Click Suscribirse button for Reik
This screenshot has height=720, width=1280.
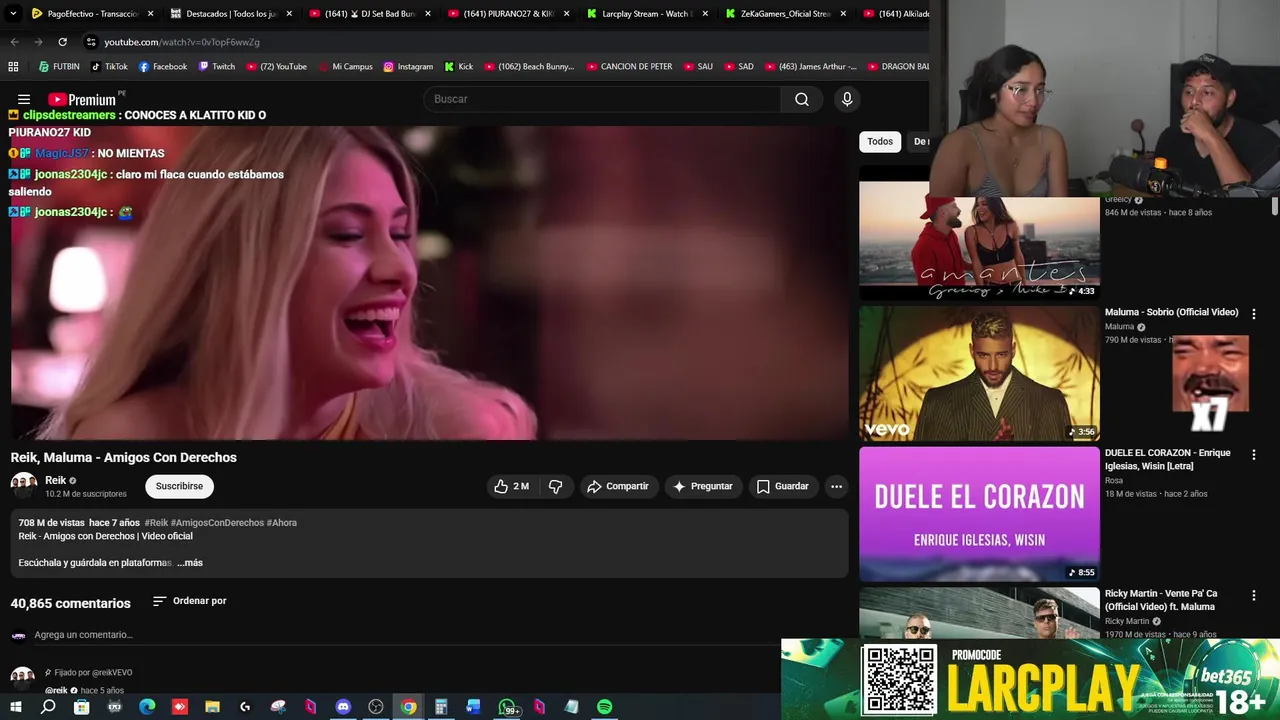[x=179, y=486]
